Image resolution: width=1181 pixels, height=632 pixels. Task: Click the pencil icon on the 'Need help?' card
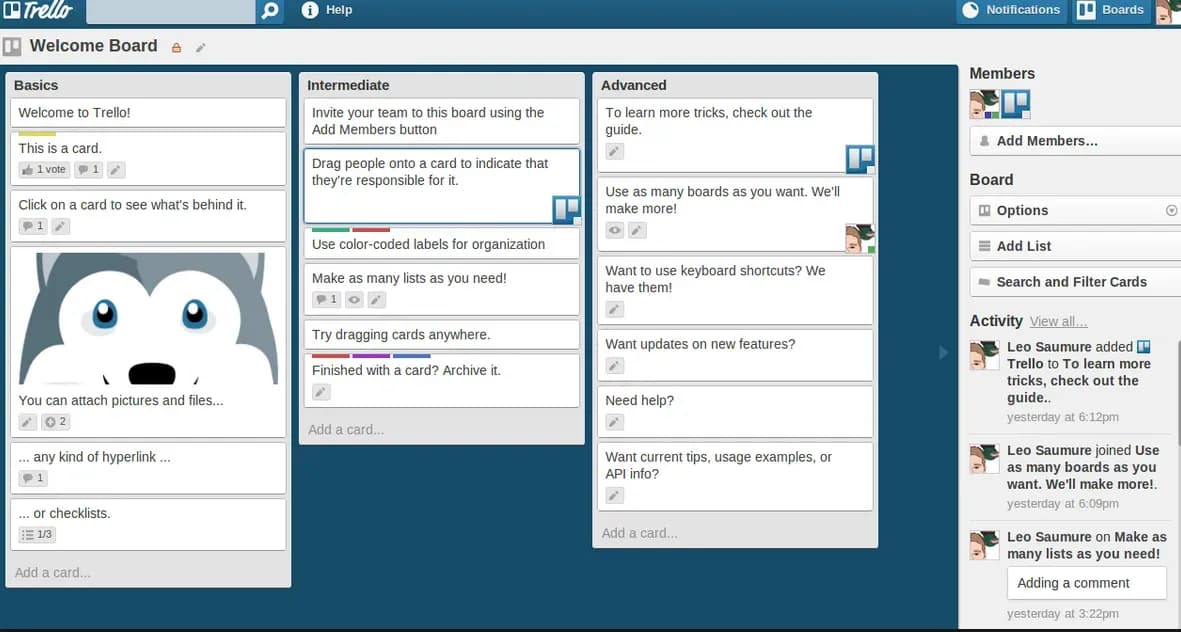[x=615, y=423]
